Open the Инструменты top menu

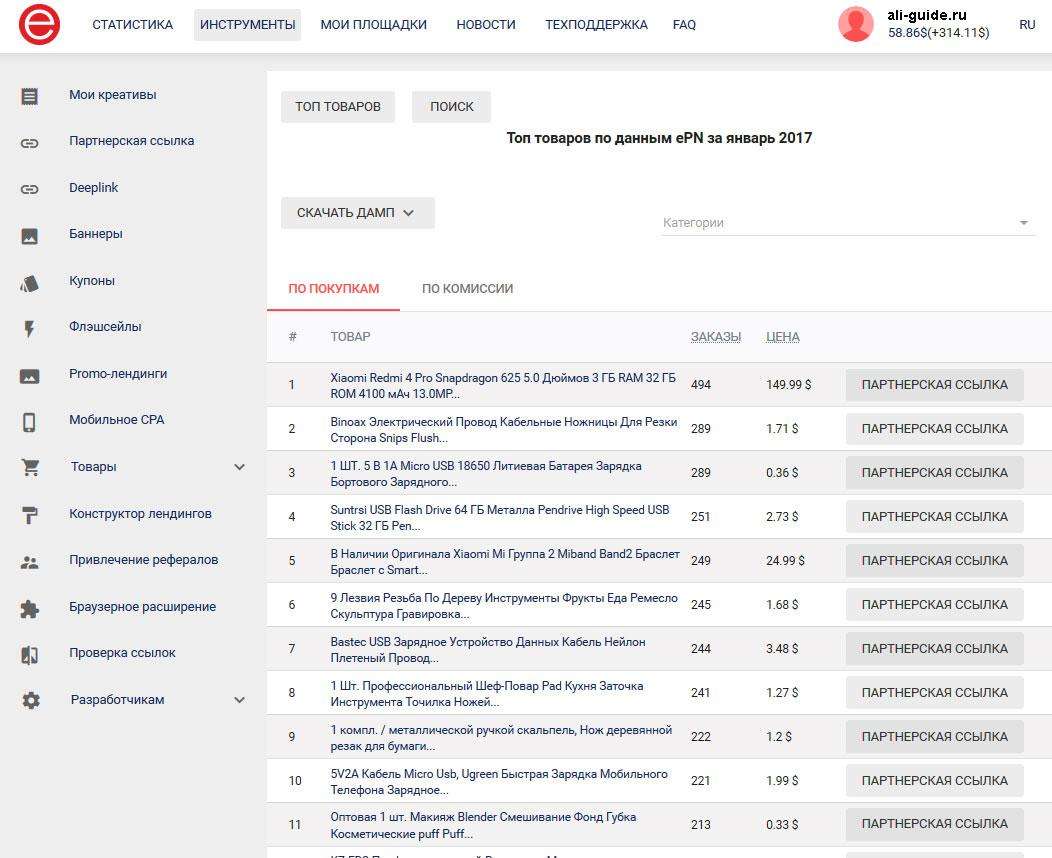tap(248, 25)
